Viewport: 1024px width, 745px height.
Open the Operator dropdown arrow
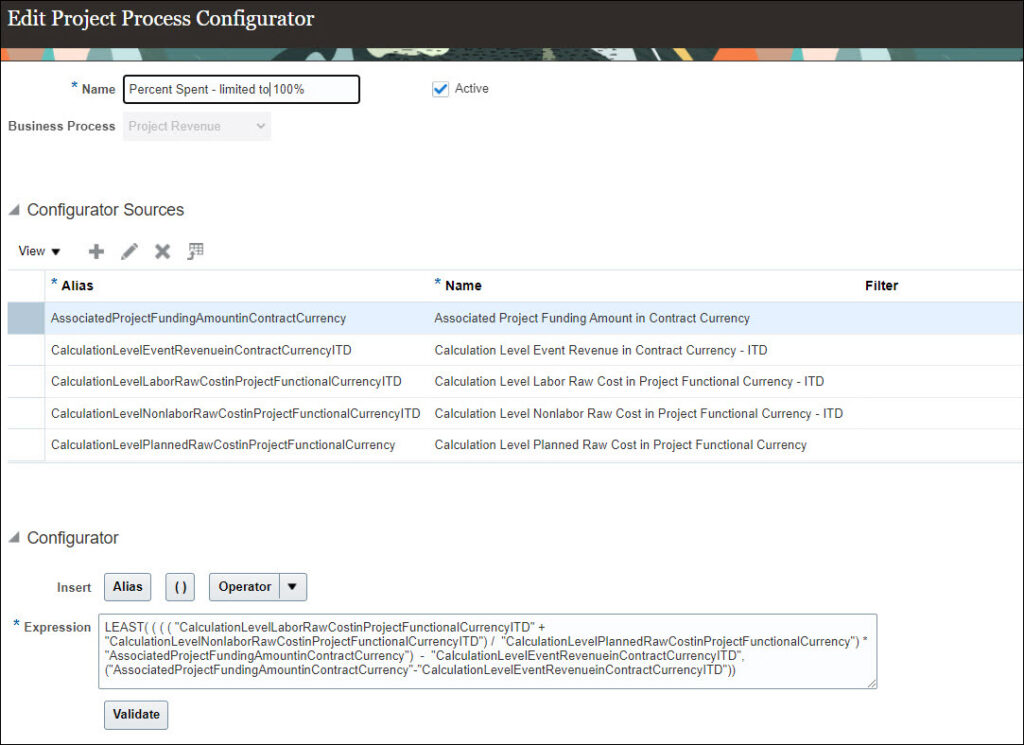click(293, 587)
